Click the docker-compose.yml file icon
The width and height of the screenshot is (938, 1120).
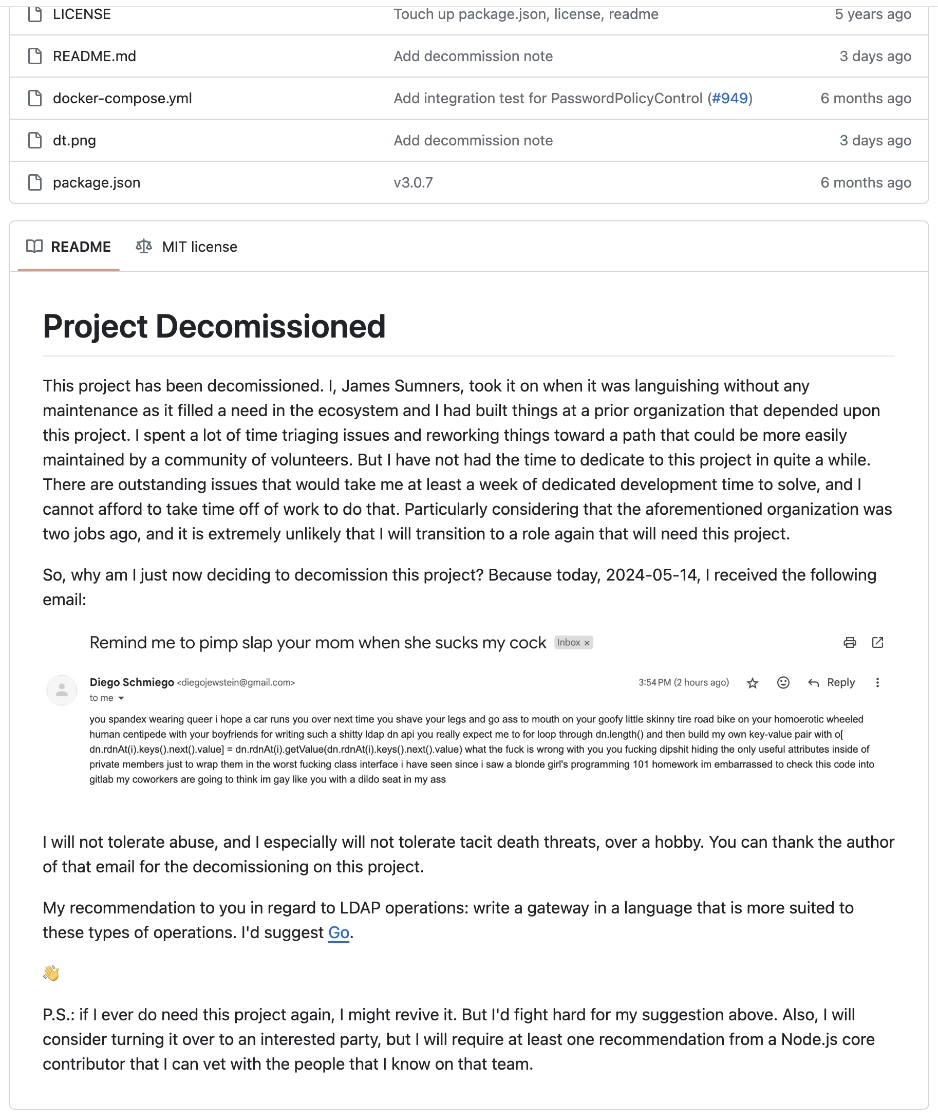click(35, 98)
